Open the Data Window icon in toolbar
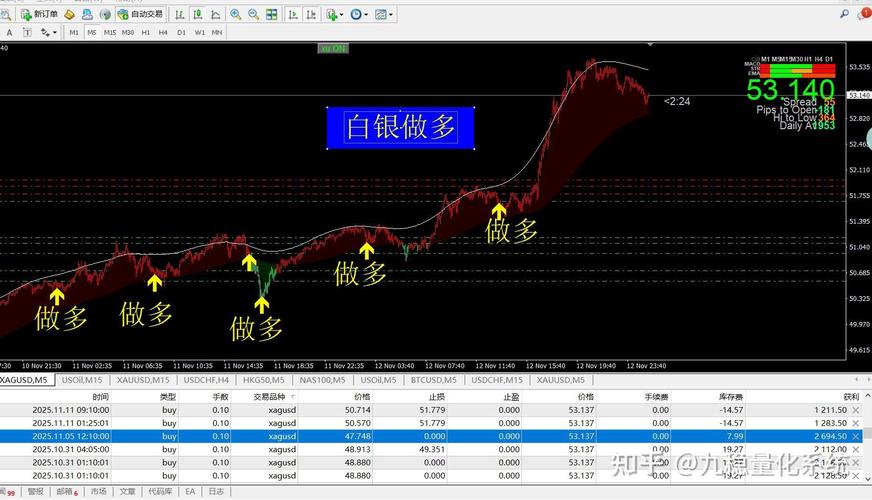Viewport: 872px width, 500px height. coord(87,14)
